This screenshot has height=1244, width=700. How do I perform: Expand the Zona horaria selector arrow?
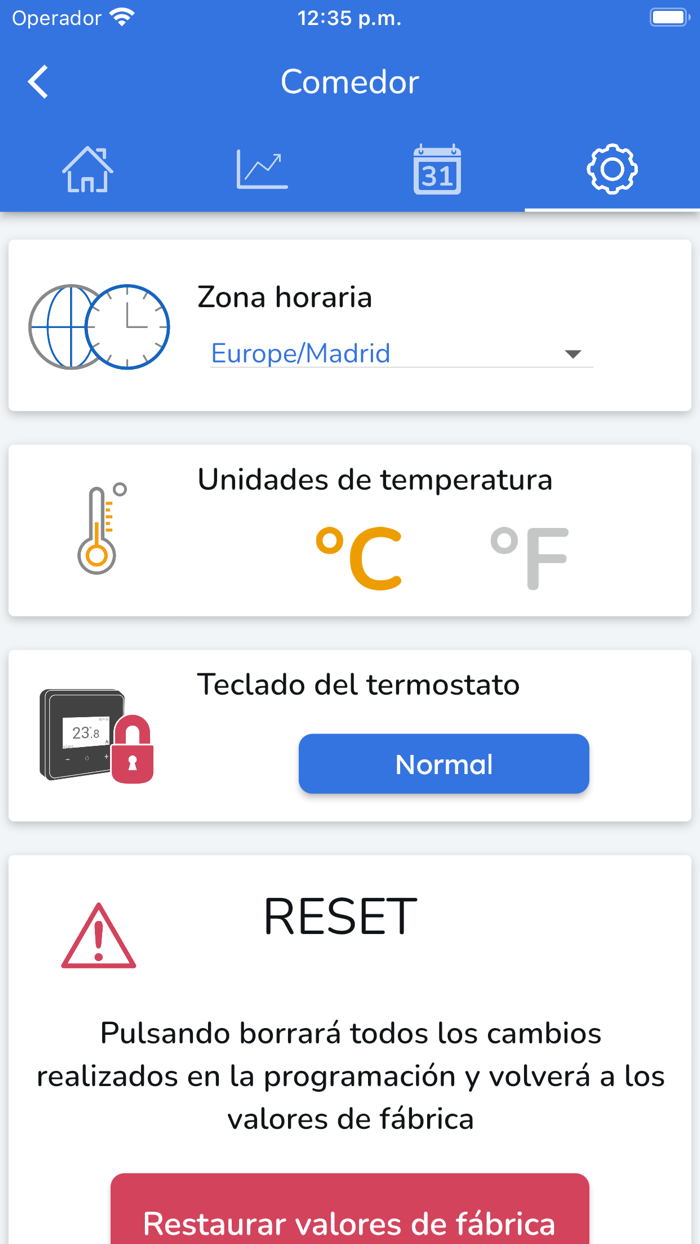point(572,354)
